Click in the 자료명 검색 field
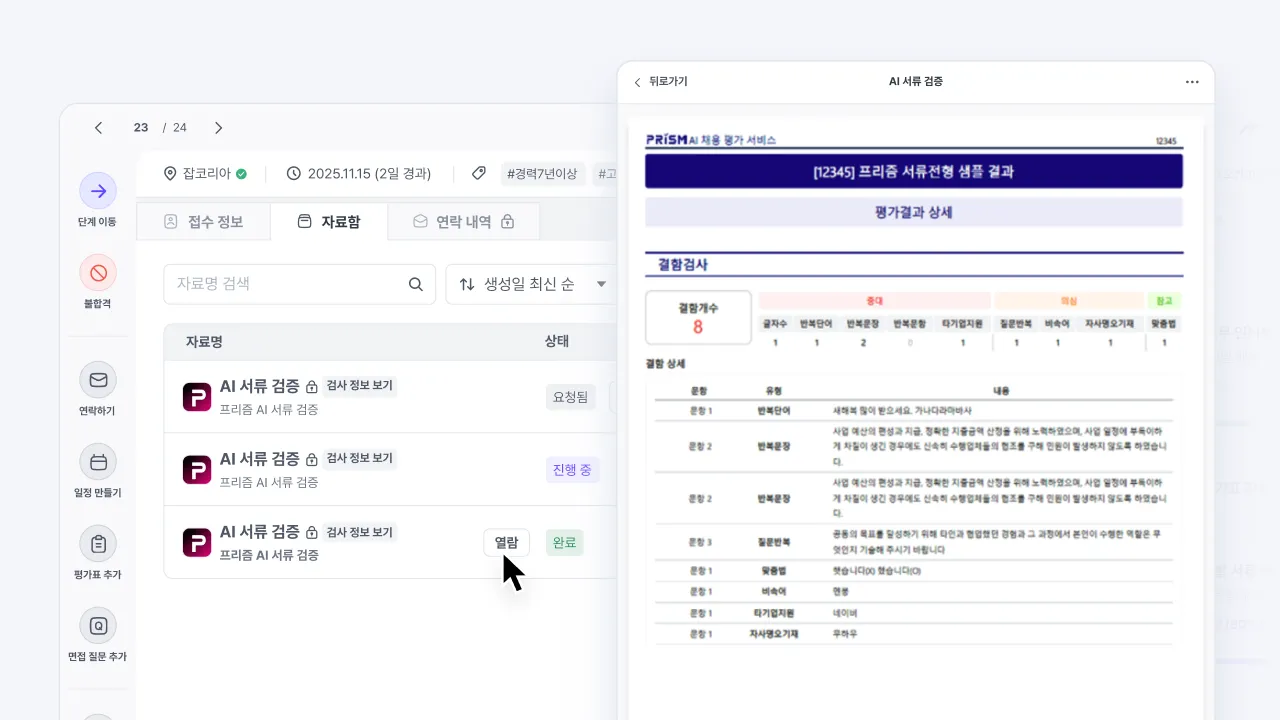Image resolution: width=1280 pixels, height=720 pixels. click(x=300, y=284)
